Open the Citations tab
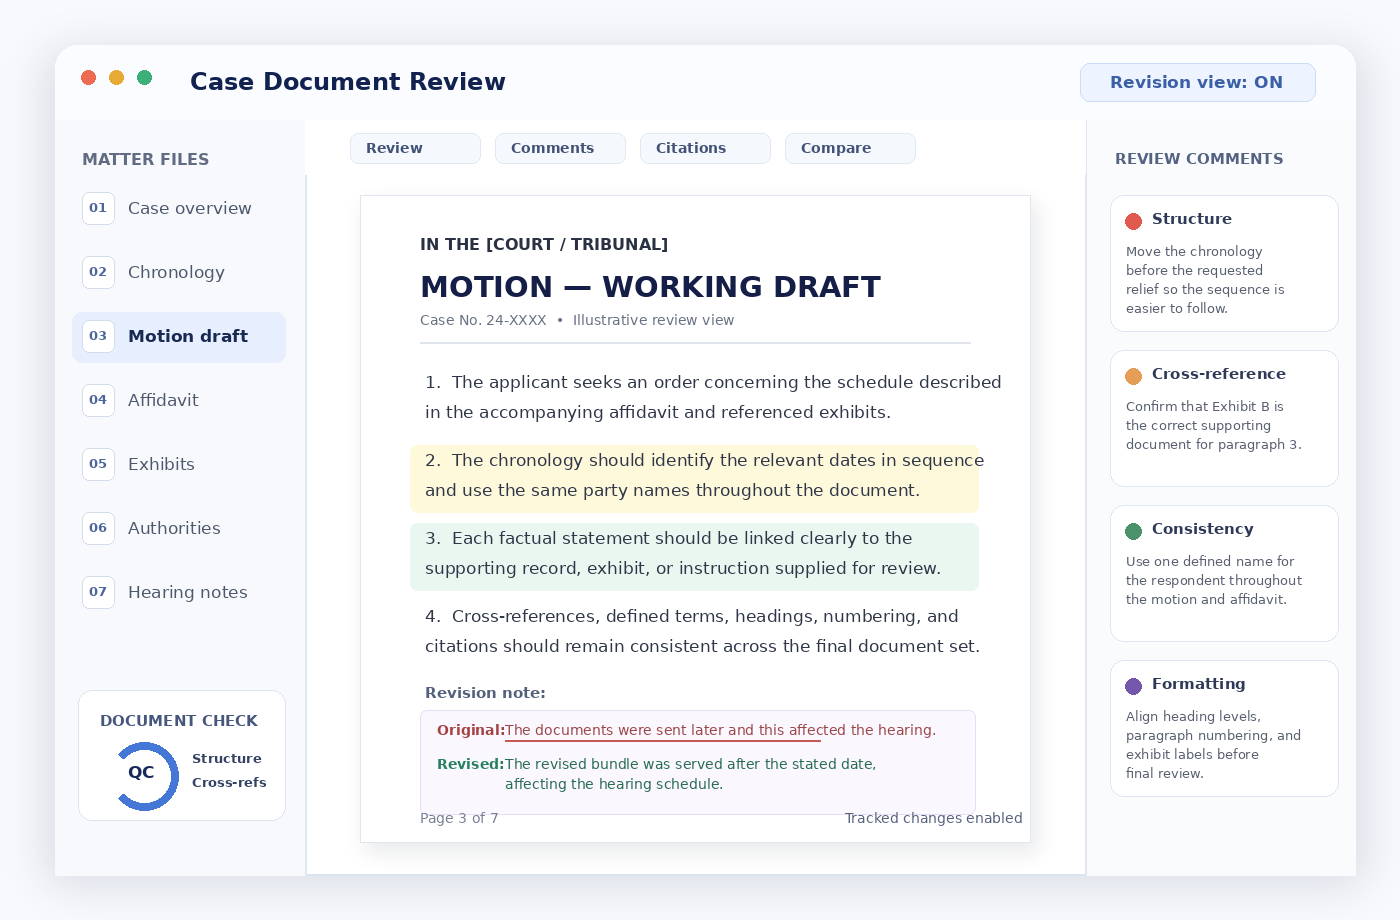 (x=705, y=148)
